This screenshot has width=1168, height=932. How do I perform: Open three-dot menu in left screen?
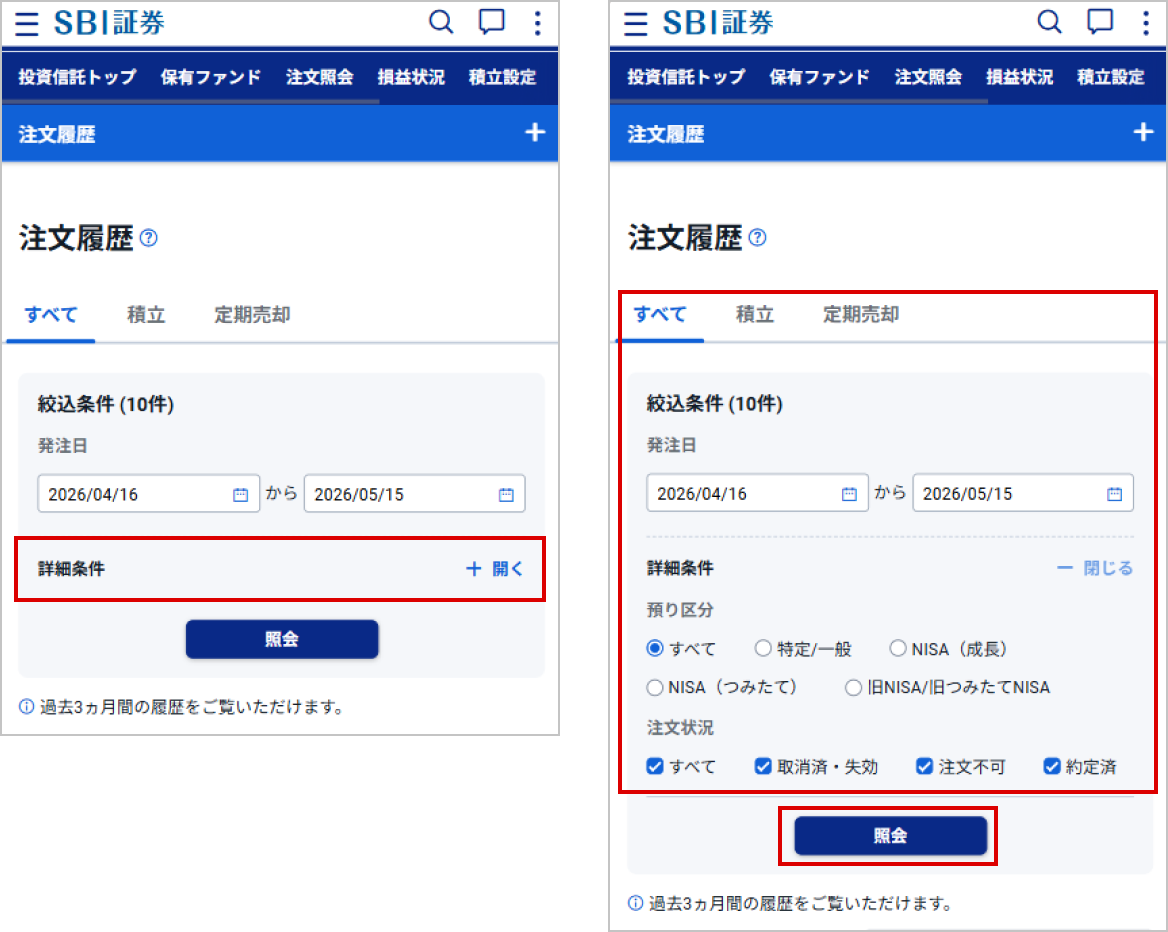(537, 23)
